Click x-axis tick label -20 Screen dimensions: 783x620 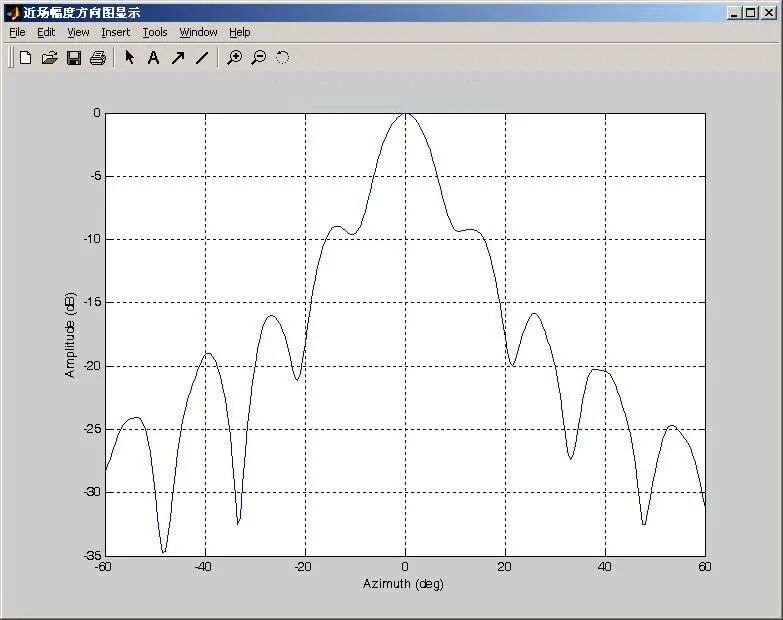point(303,567)
